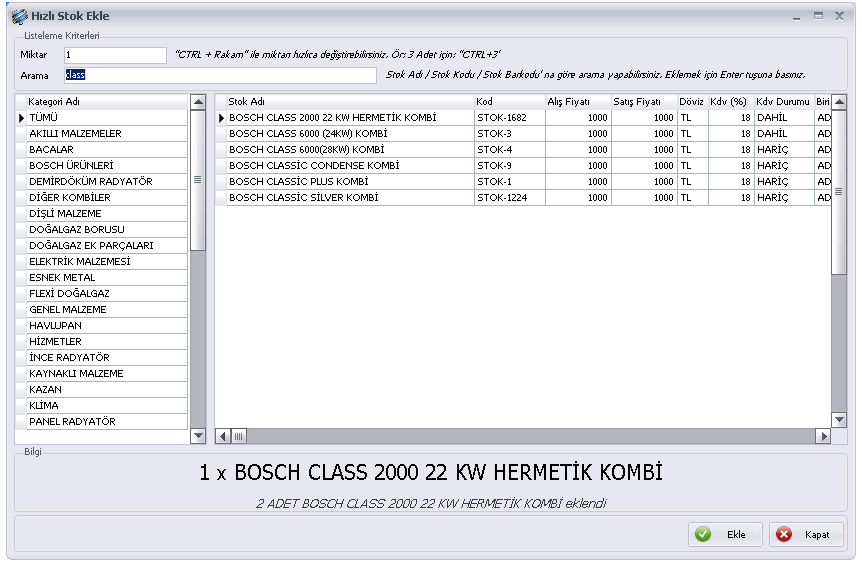Select BACALAR category
Viewport: 862px width, 562px height.
(x=107, y=150)
